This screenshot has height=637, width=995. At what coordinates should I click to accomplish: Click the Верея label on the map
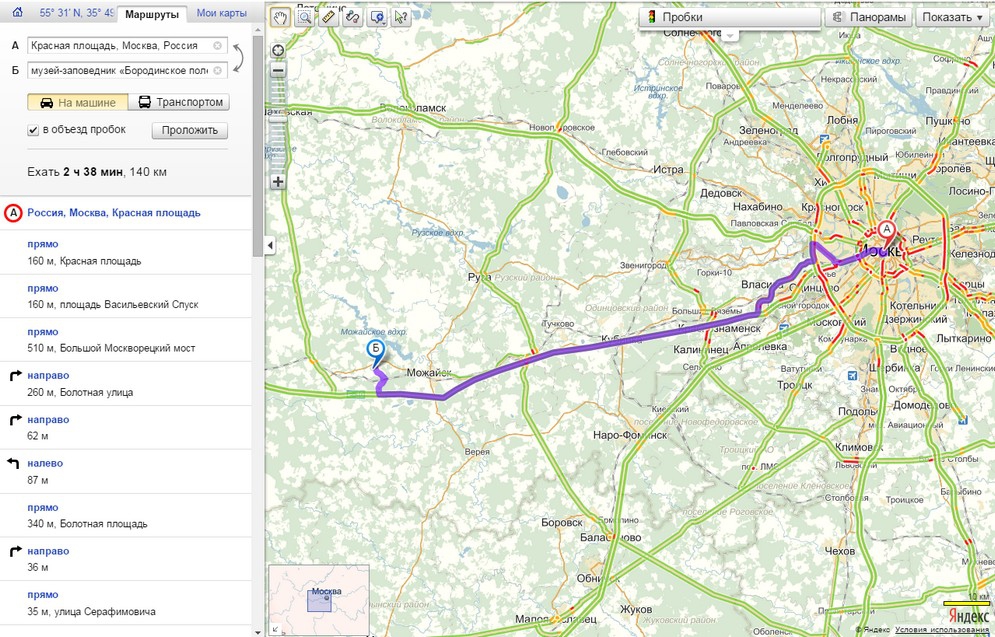[x=477, y=452]
